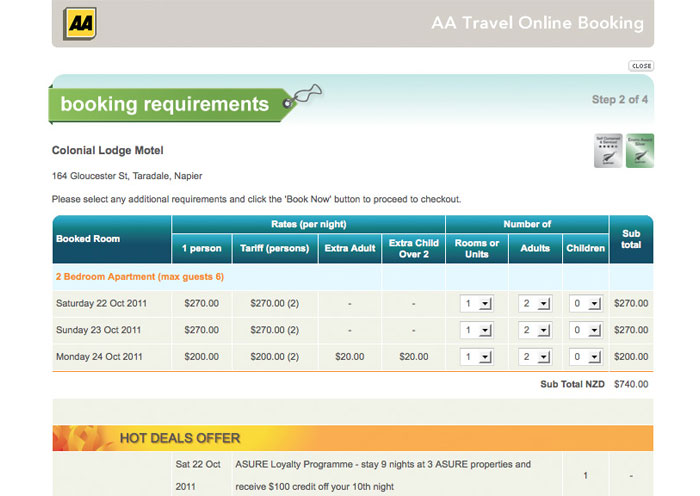
Task: Click the AA logo icon
Action: pos(80,24)
